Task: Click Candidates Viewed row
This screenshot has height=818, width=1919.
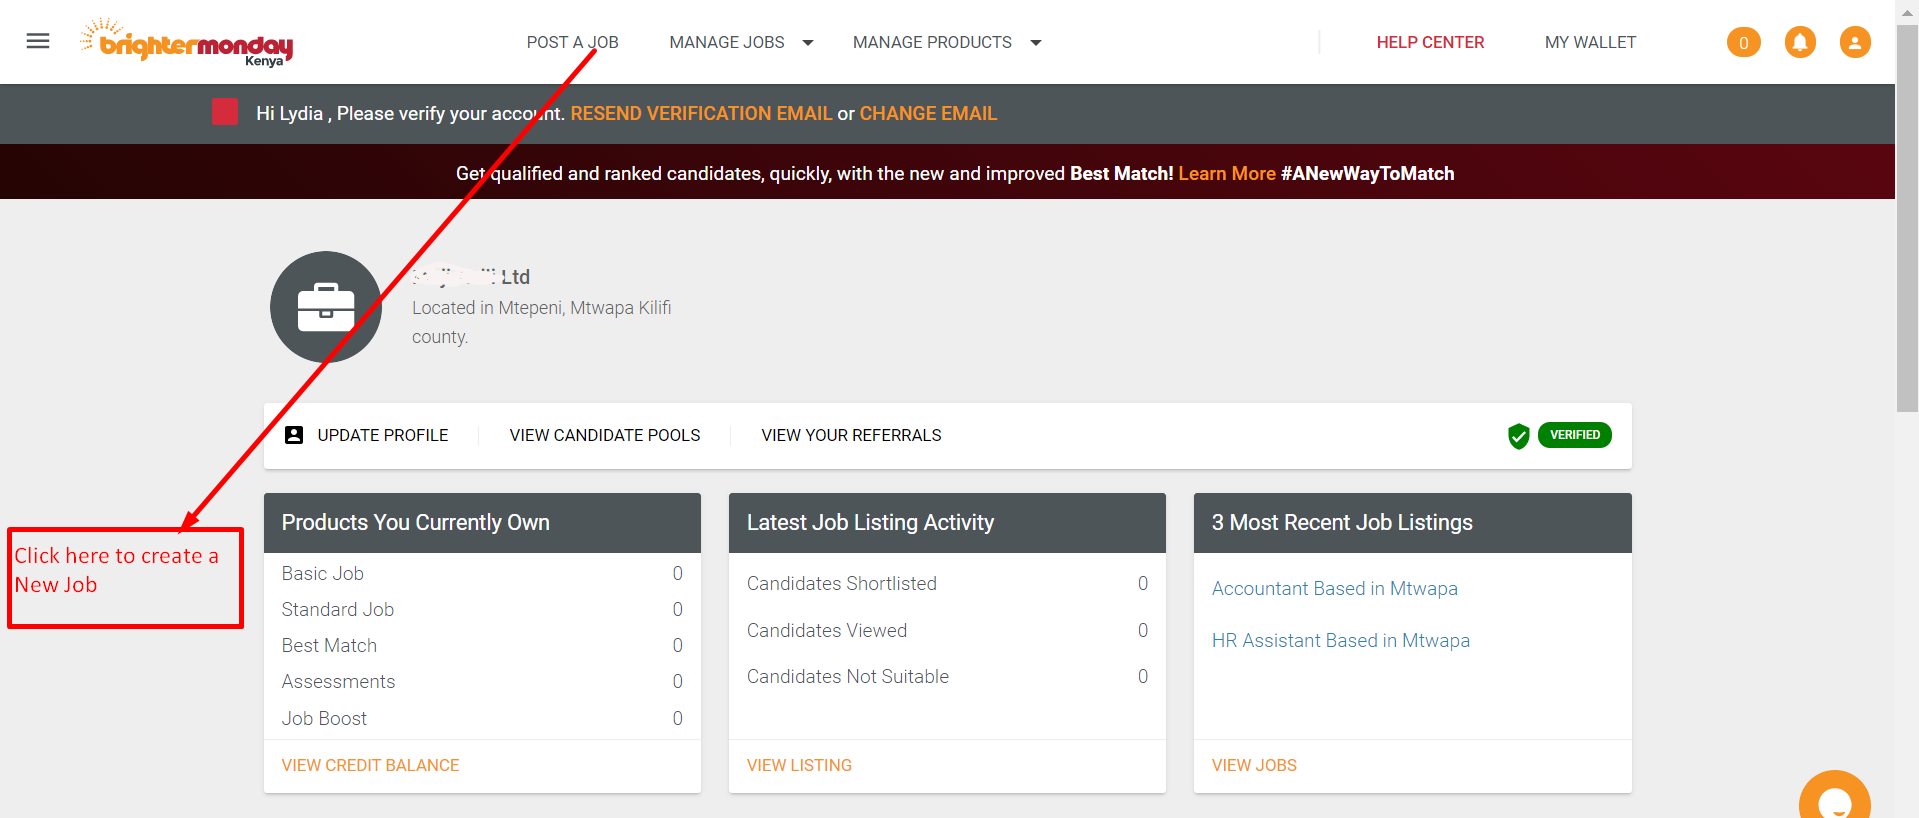Action: (947, 630)
